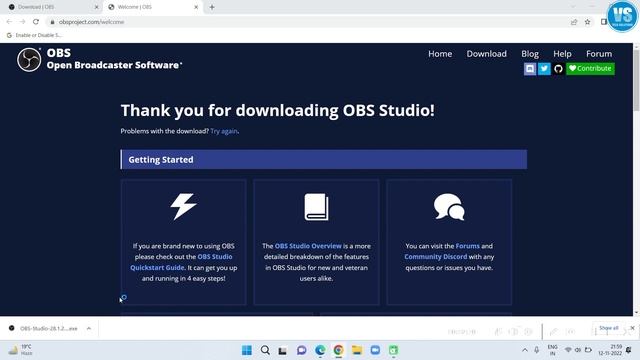This screenshot has width=640, height=360.
Task: Open the clock and date panel
Action: pos(610,350)
